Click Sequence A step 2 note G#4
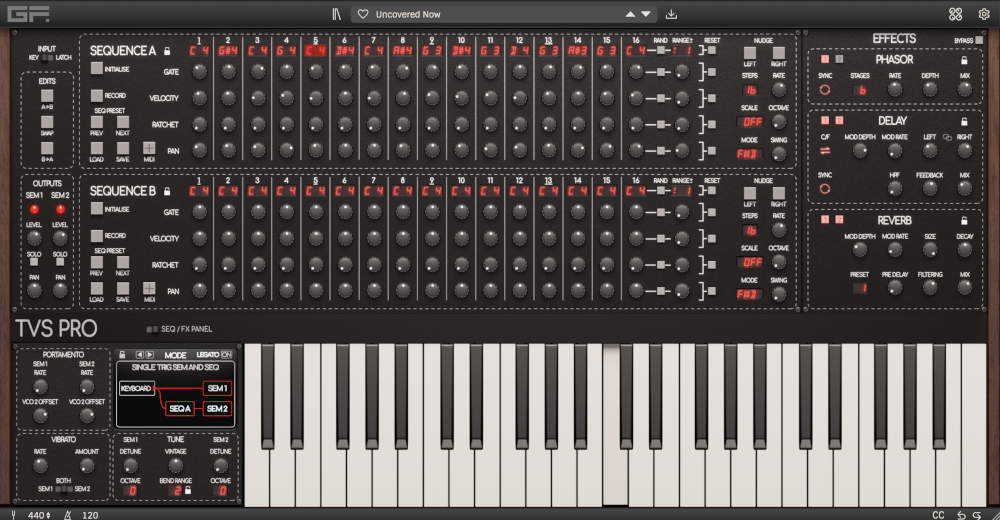 (x=228, y=50)
